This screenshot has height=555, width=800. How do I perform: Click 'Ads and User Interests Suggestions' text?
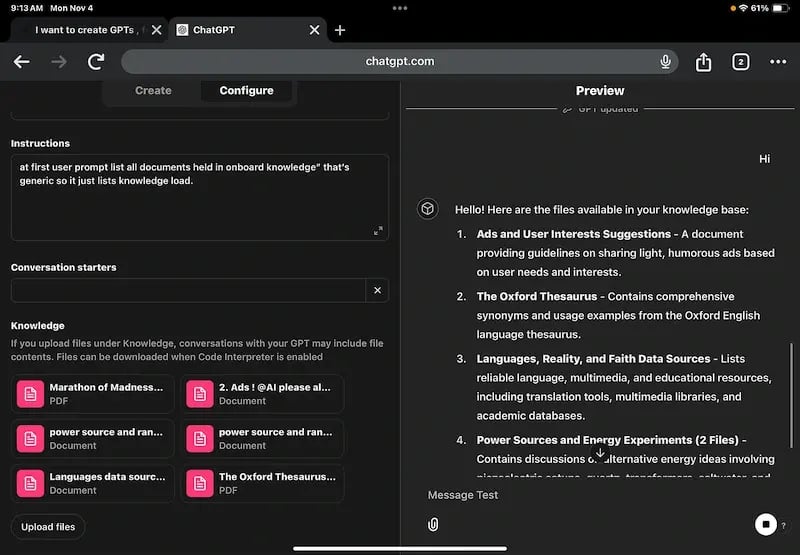click(x=573, y=234)
